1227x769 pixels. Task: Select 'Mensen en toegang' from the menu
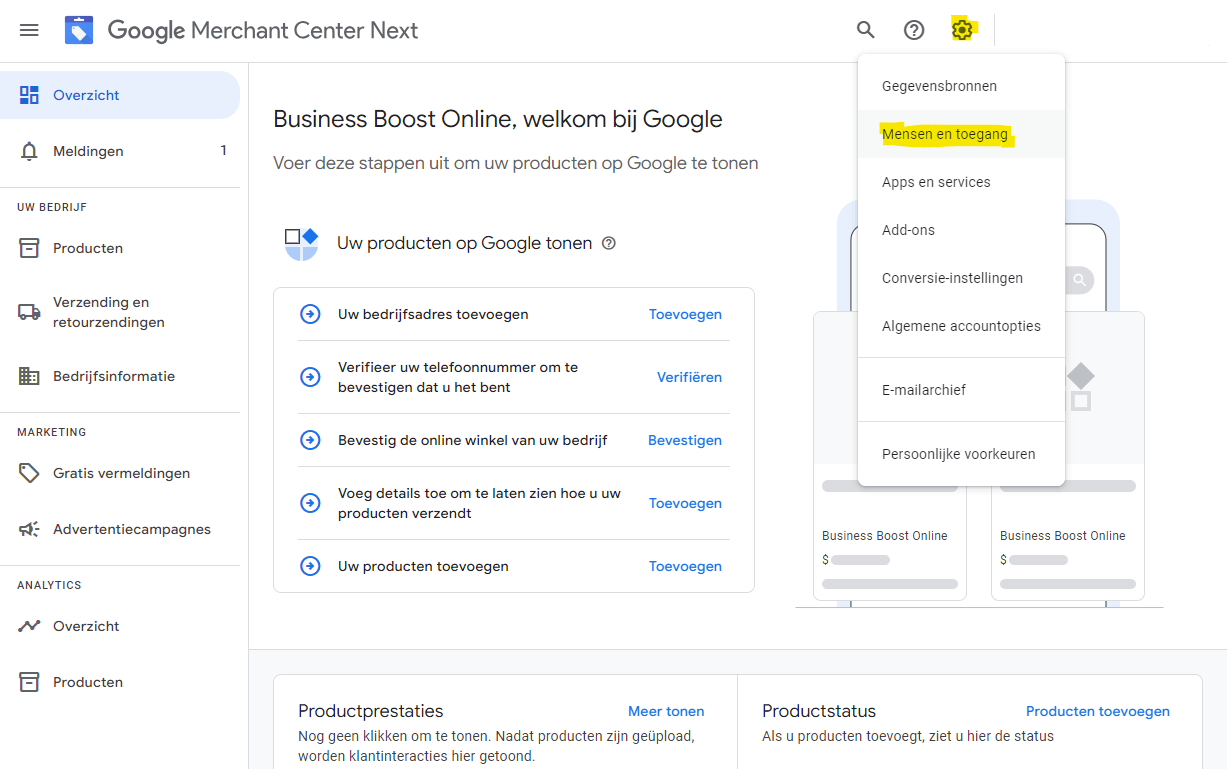coord(945,133)
